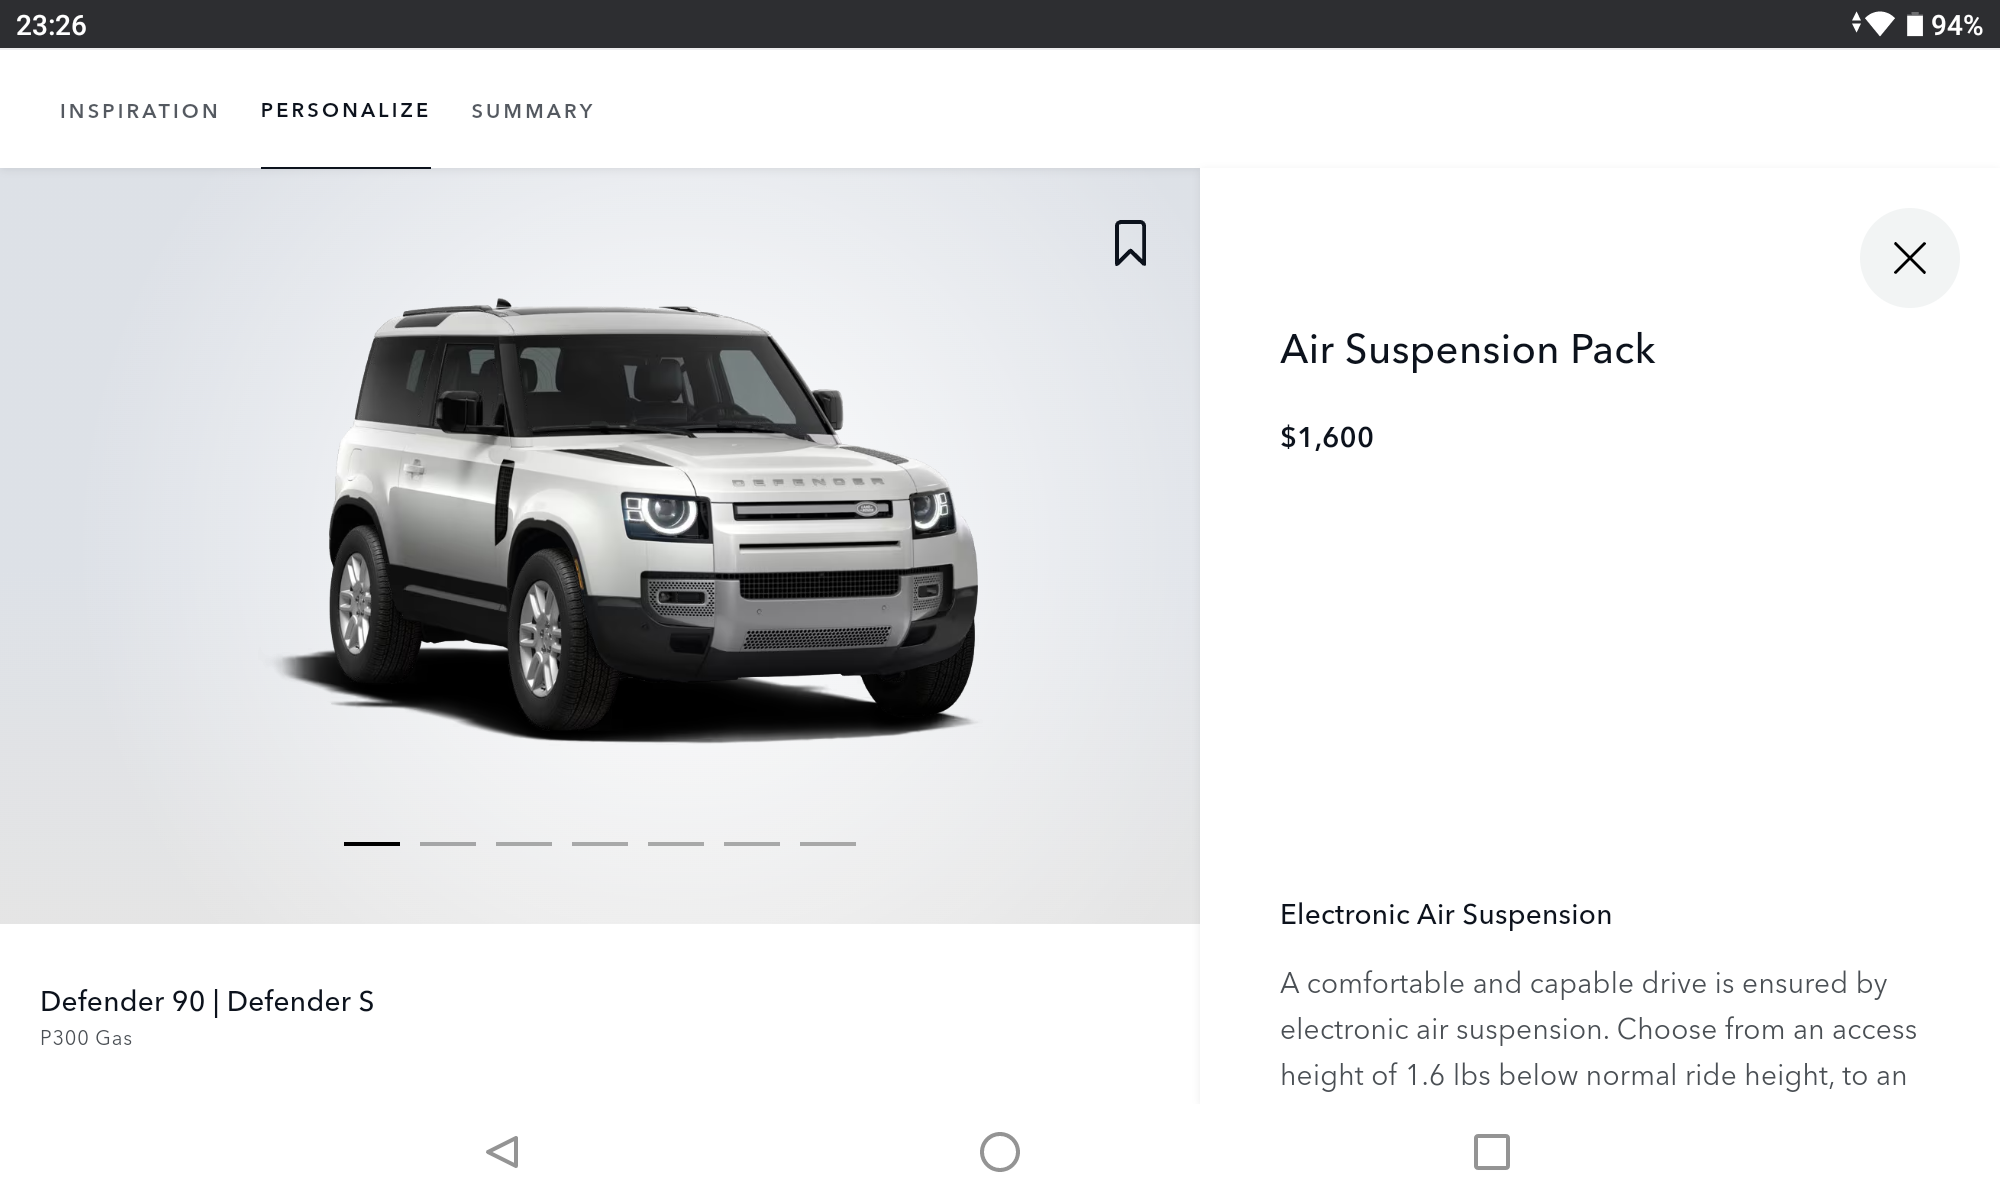This screenshot has height=1200, width=2000.
Task: Jump to the second carousel image indicator
Action: [448, 844]
